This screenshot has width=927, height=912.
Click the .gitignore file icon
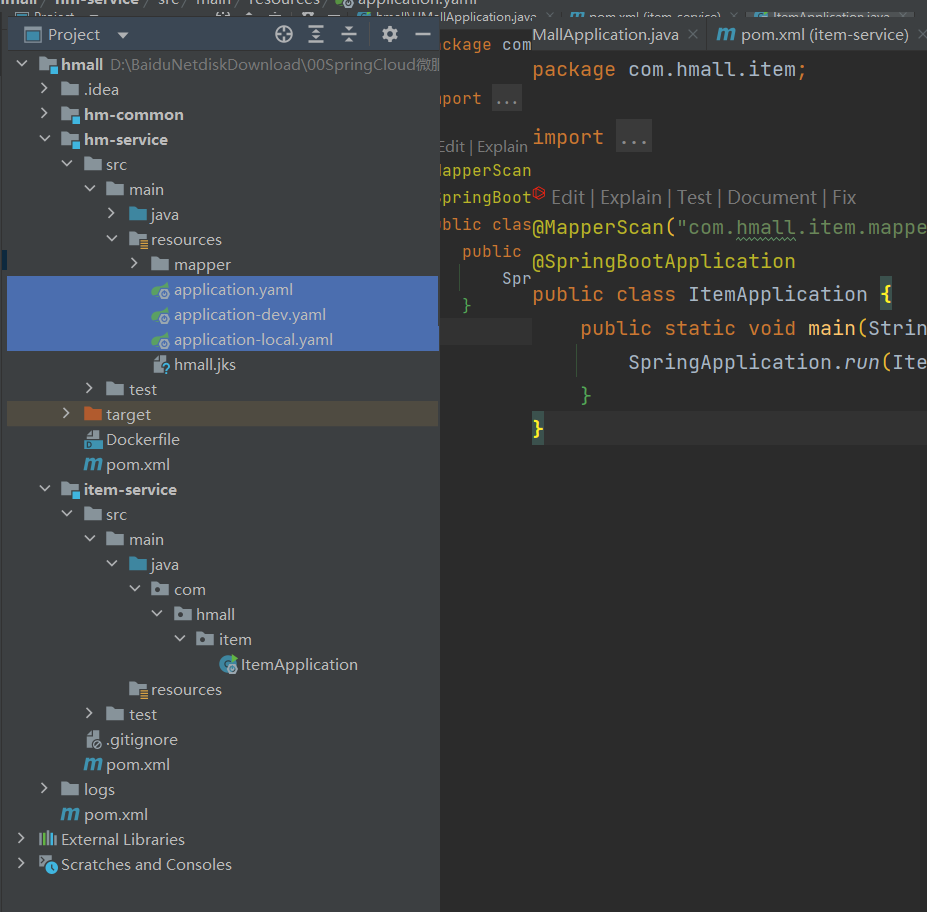(x=94, y=740)
